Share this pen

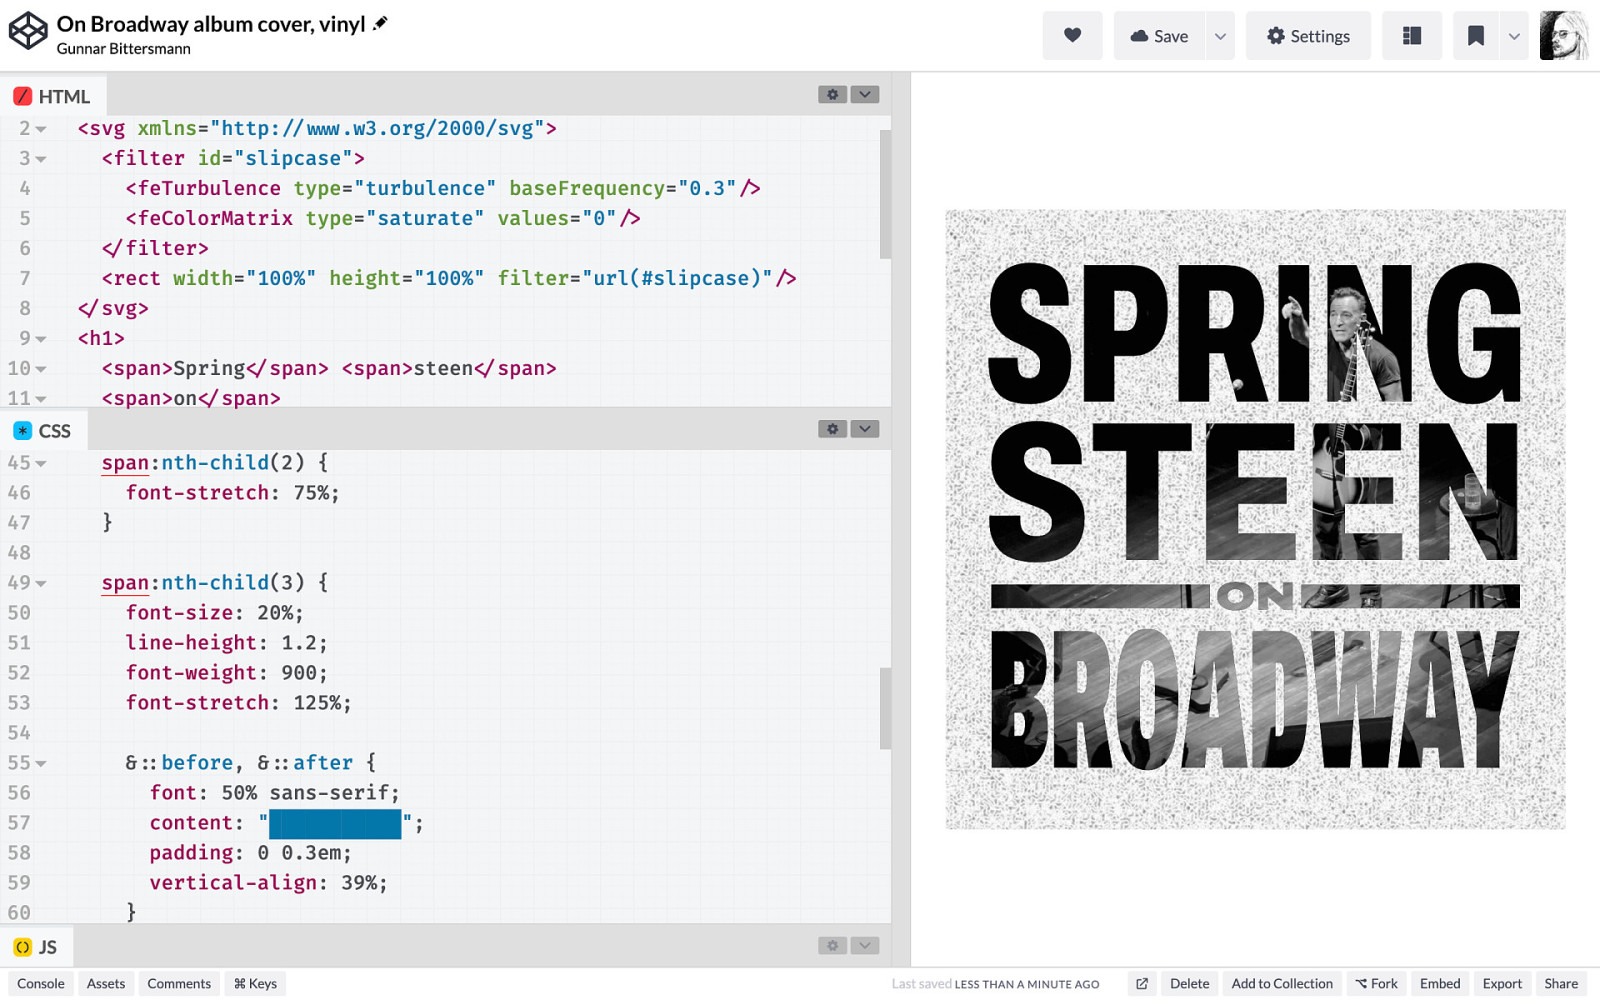1561,984
